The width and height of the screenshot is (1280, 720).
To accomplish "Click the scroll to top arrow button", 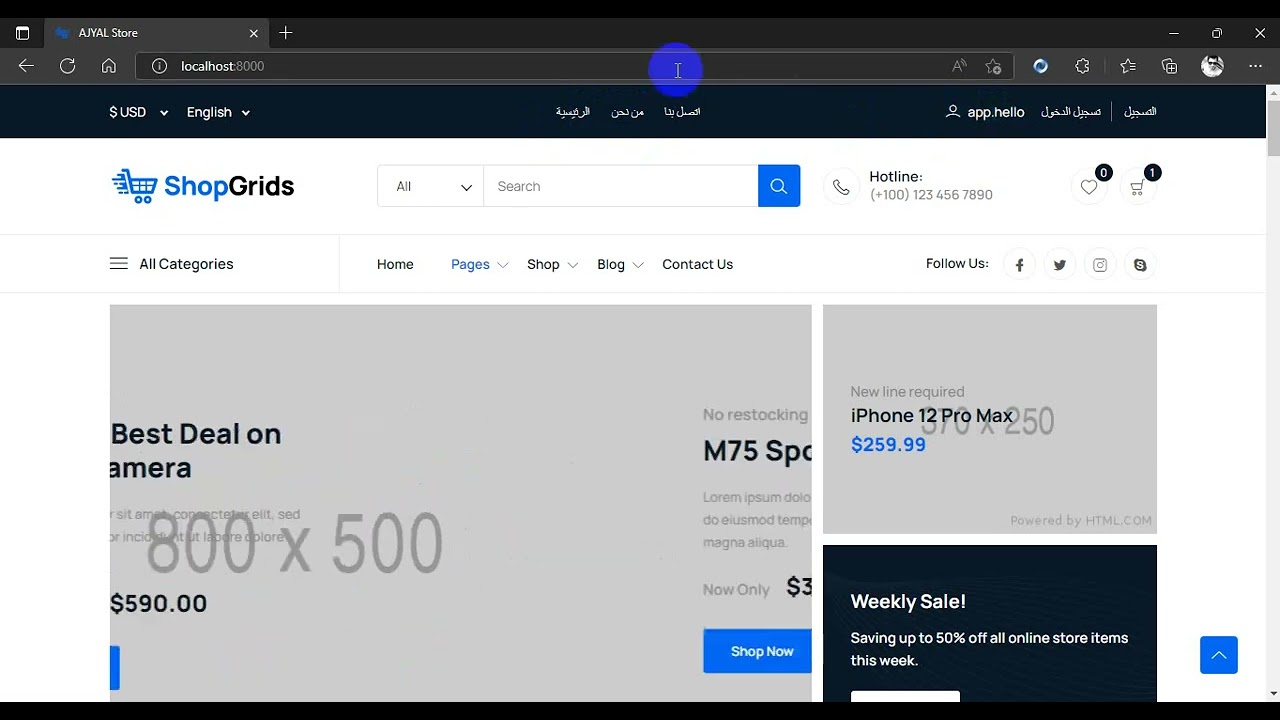I will point(1219,655).
